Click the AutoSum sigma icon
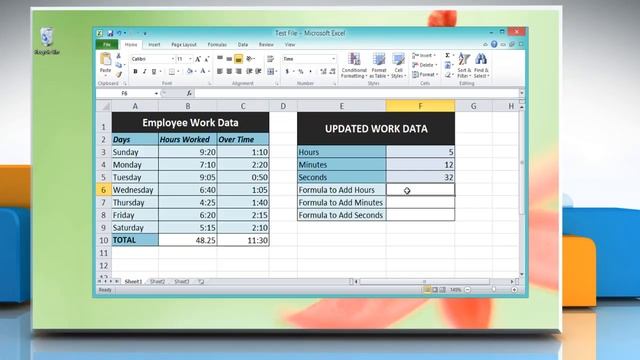Image resolution: width=640 pixels, height=360 pixels. 448,56
